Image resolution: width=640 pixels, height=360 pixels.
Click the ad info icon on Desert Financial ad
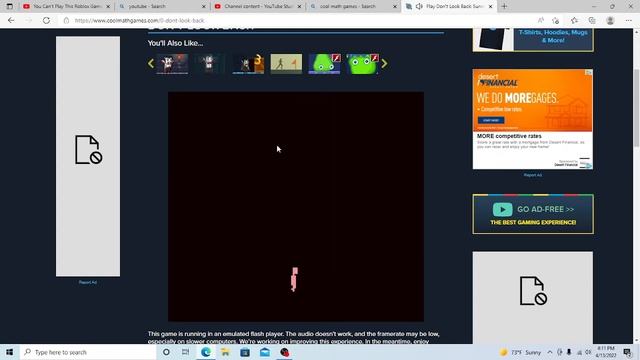pyautogui.click(x=589, y=73)
